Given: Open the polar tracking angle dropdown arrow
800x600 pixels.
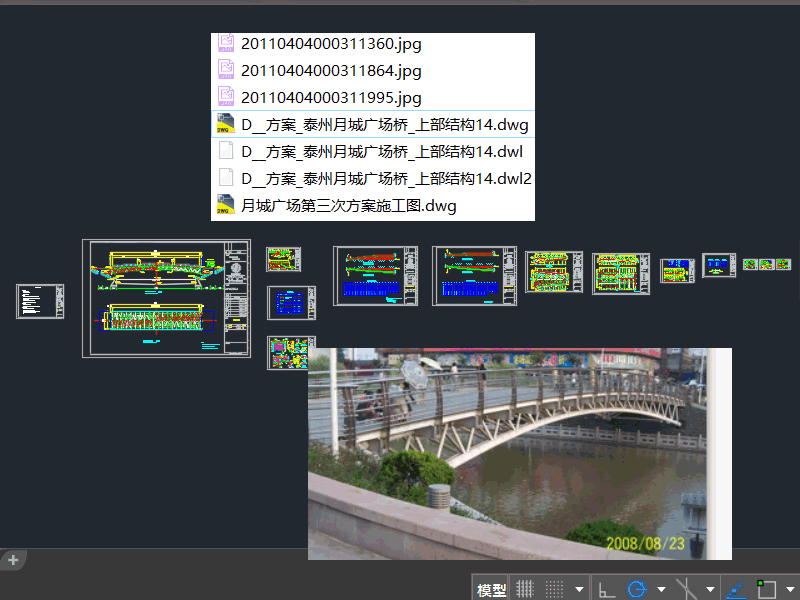Looking at the screenshot, I should (661, 590).
